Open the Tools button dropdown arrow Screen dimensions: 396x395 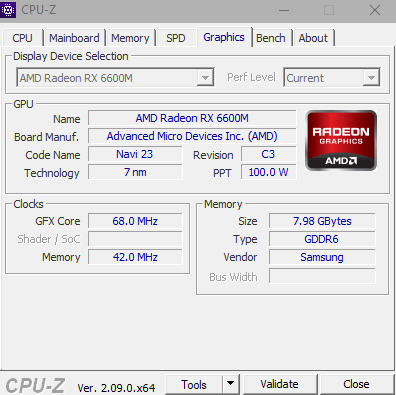[x=230, y=384]
